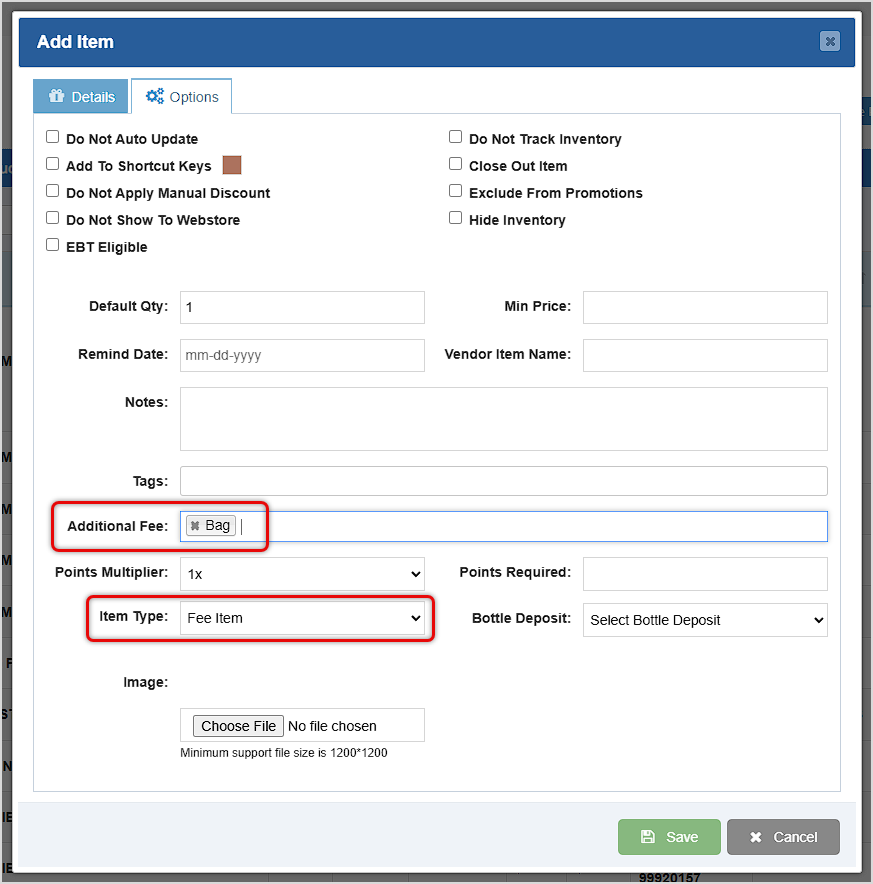Click the gift icon on the Details tab
The width and height of the screenshot is (873, 884).
pyautogui.click(x=56, y=96)
